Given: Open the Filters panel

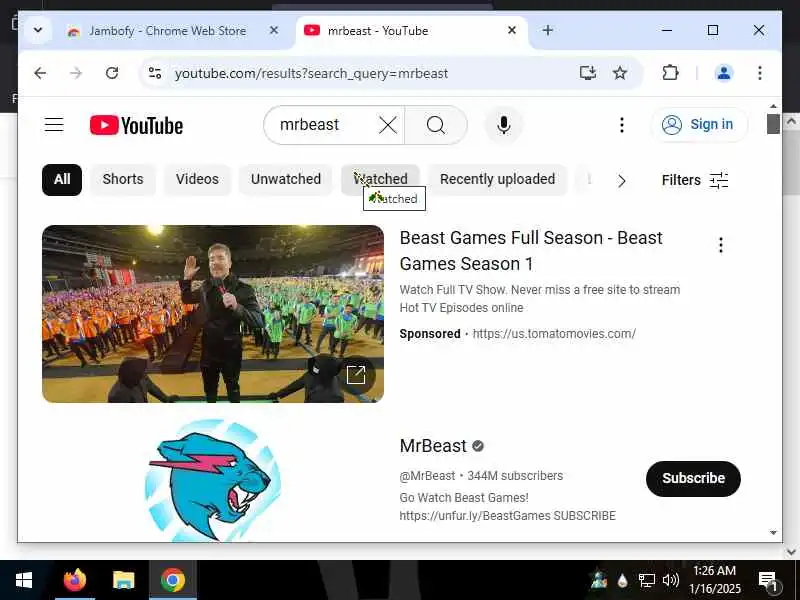Looking at the screenshot, I should point(695,180).
